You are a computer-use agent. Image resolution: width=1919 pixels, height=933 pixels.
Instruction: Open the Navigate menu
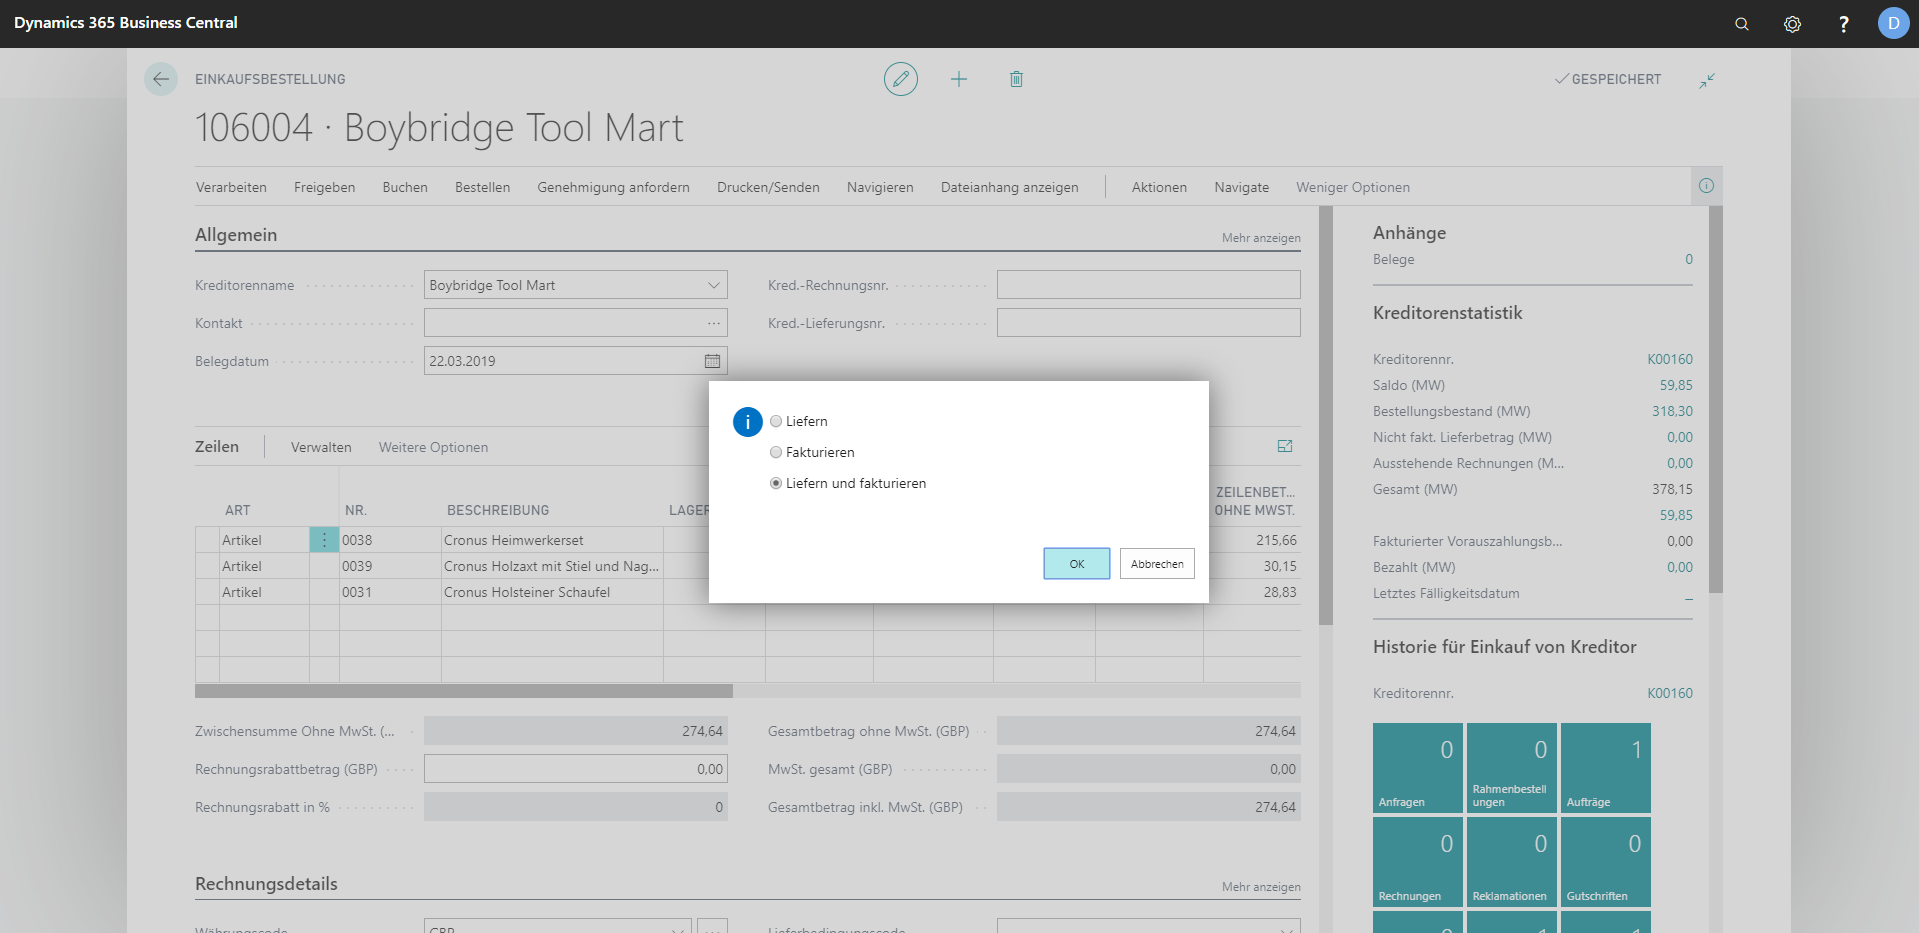1241,187
